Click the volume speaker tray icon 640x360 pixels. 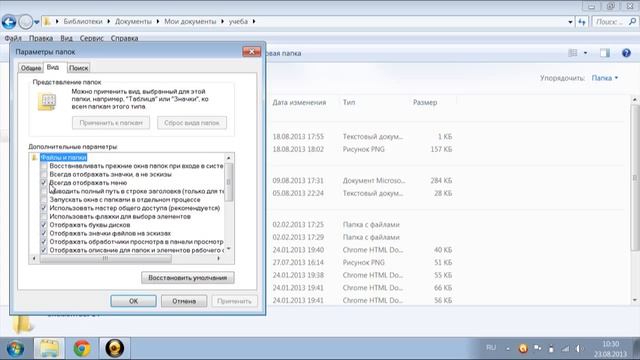click(x=580, y=349)
